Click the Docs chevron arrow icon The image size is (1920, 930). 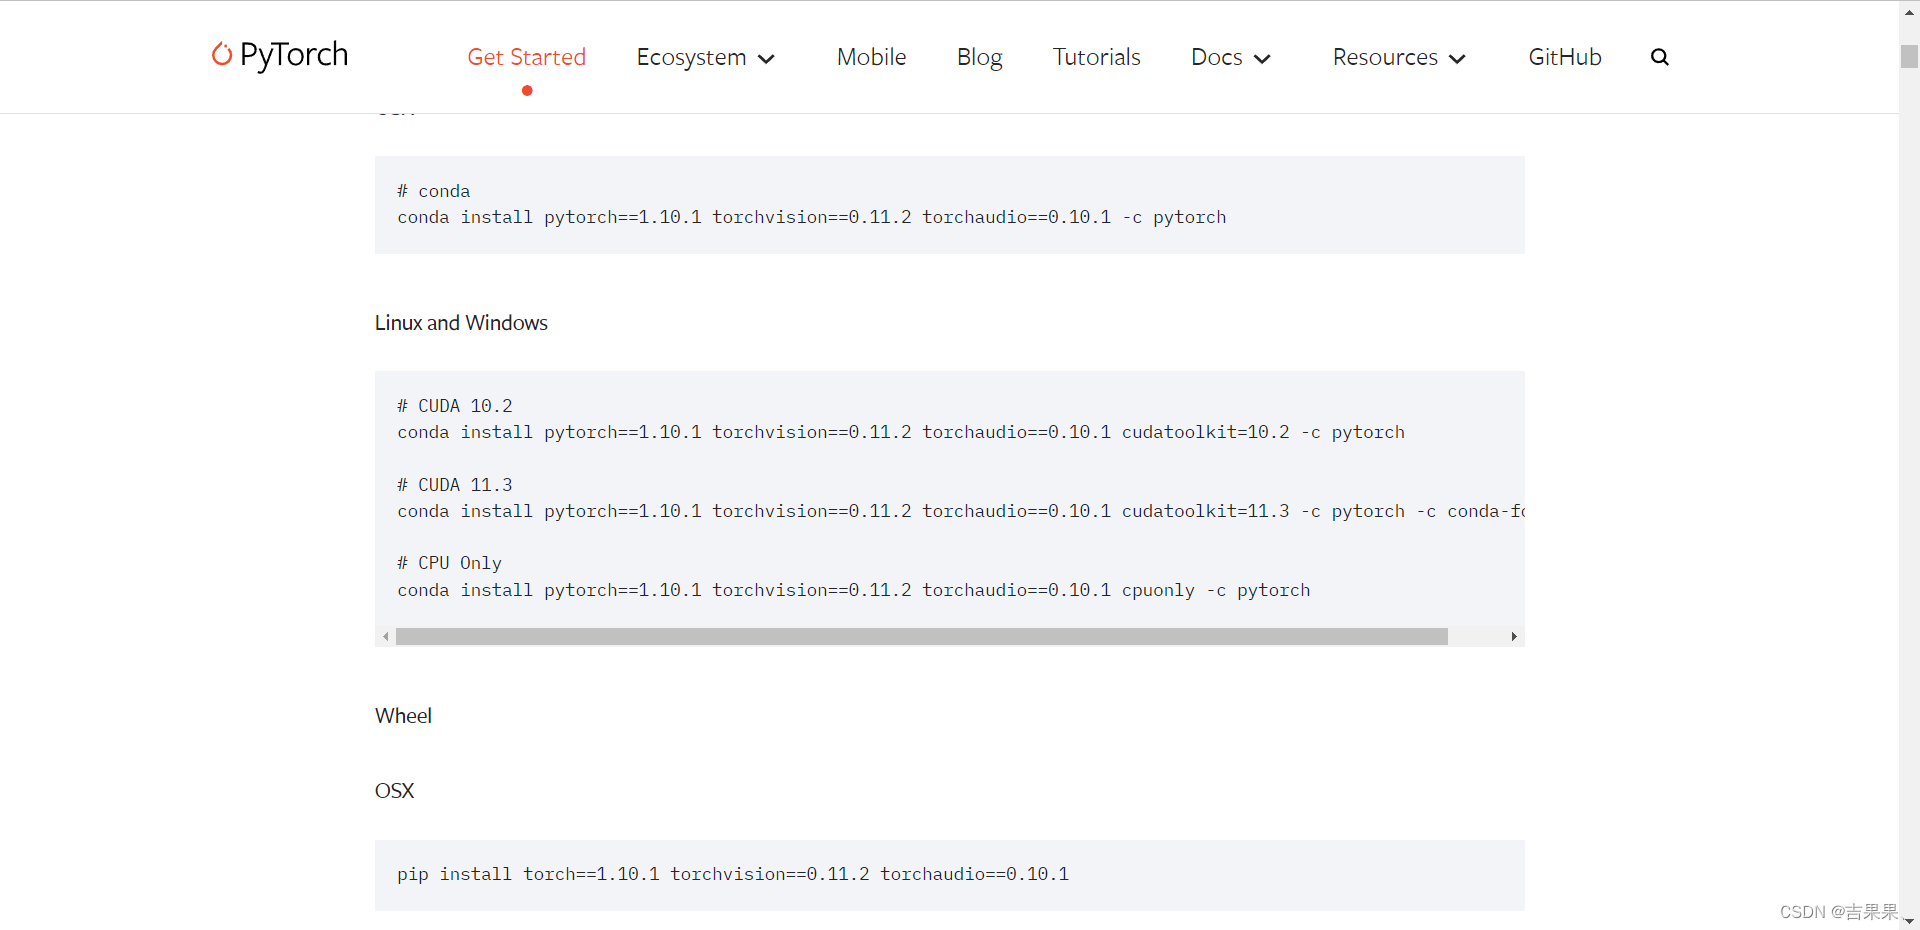pyautogui.click(x=1262, y=59)
